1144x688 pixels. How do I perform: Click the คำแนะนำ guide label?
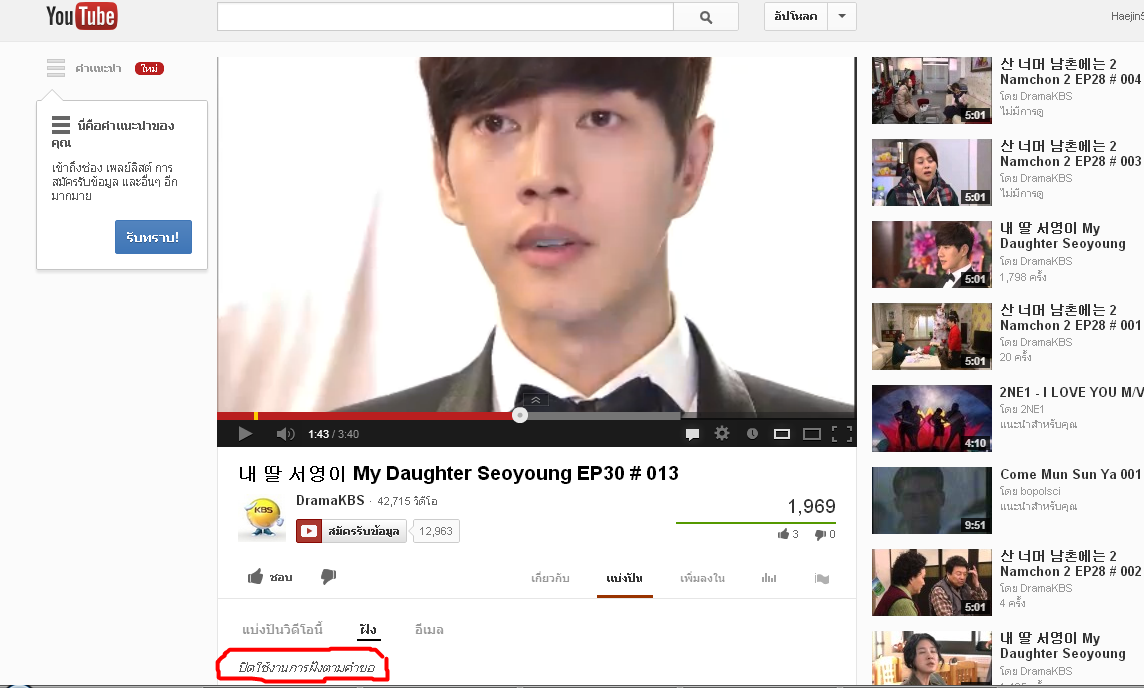pos(98,68)
